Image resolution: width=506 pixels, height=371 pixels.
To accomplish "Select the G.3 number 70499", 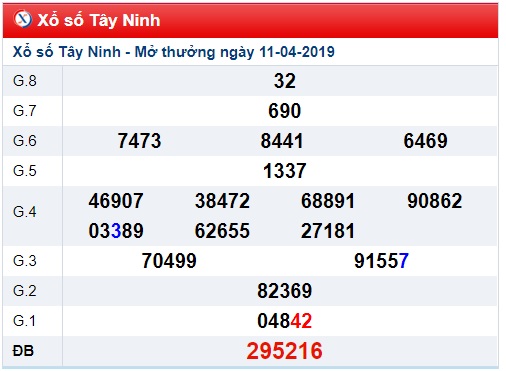I will [x=169, y=261].
